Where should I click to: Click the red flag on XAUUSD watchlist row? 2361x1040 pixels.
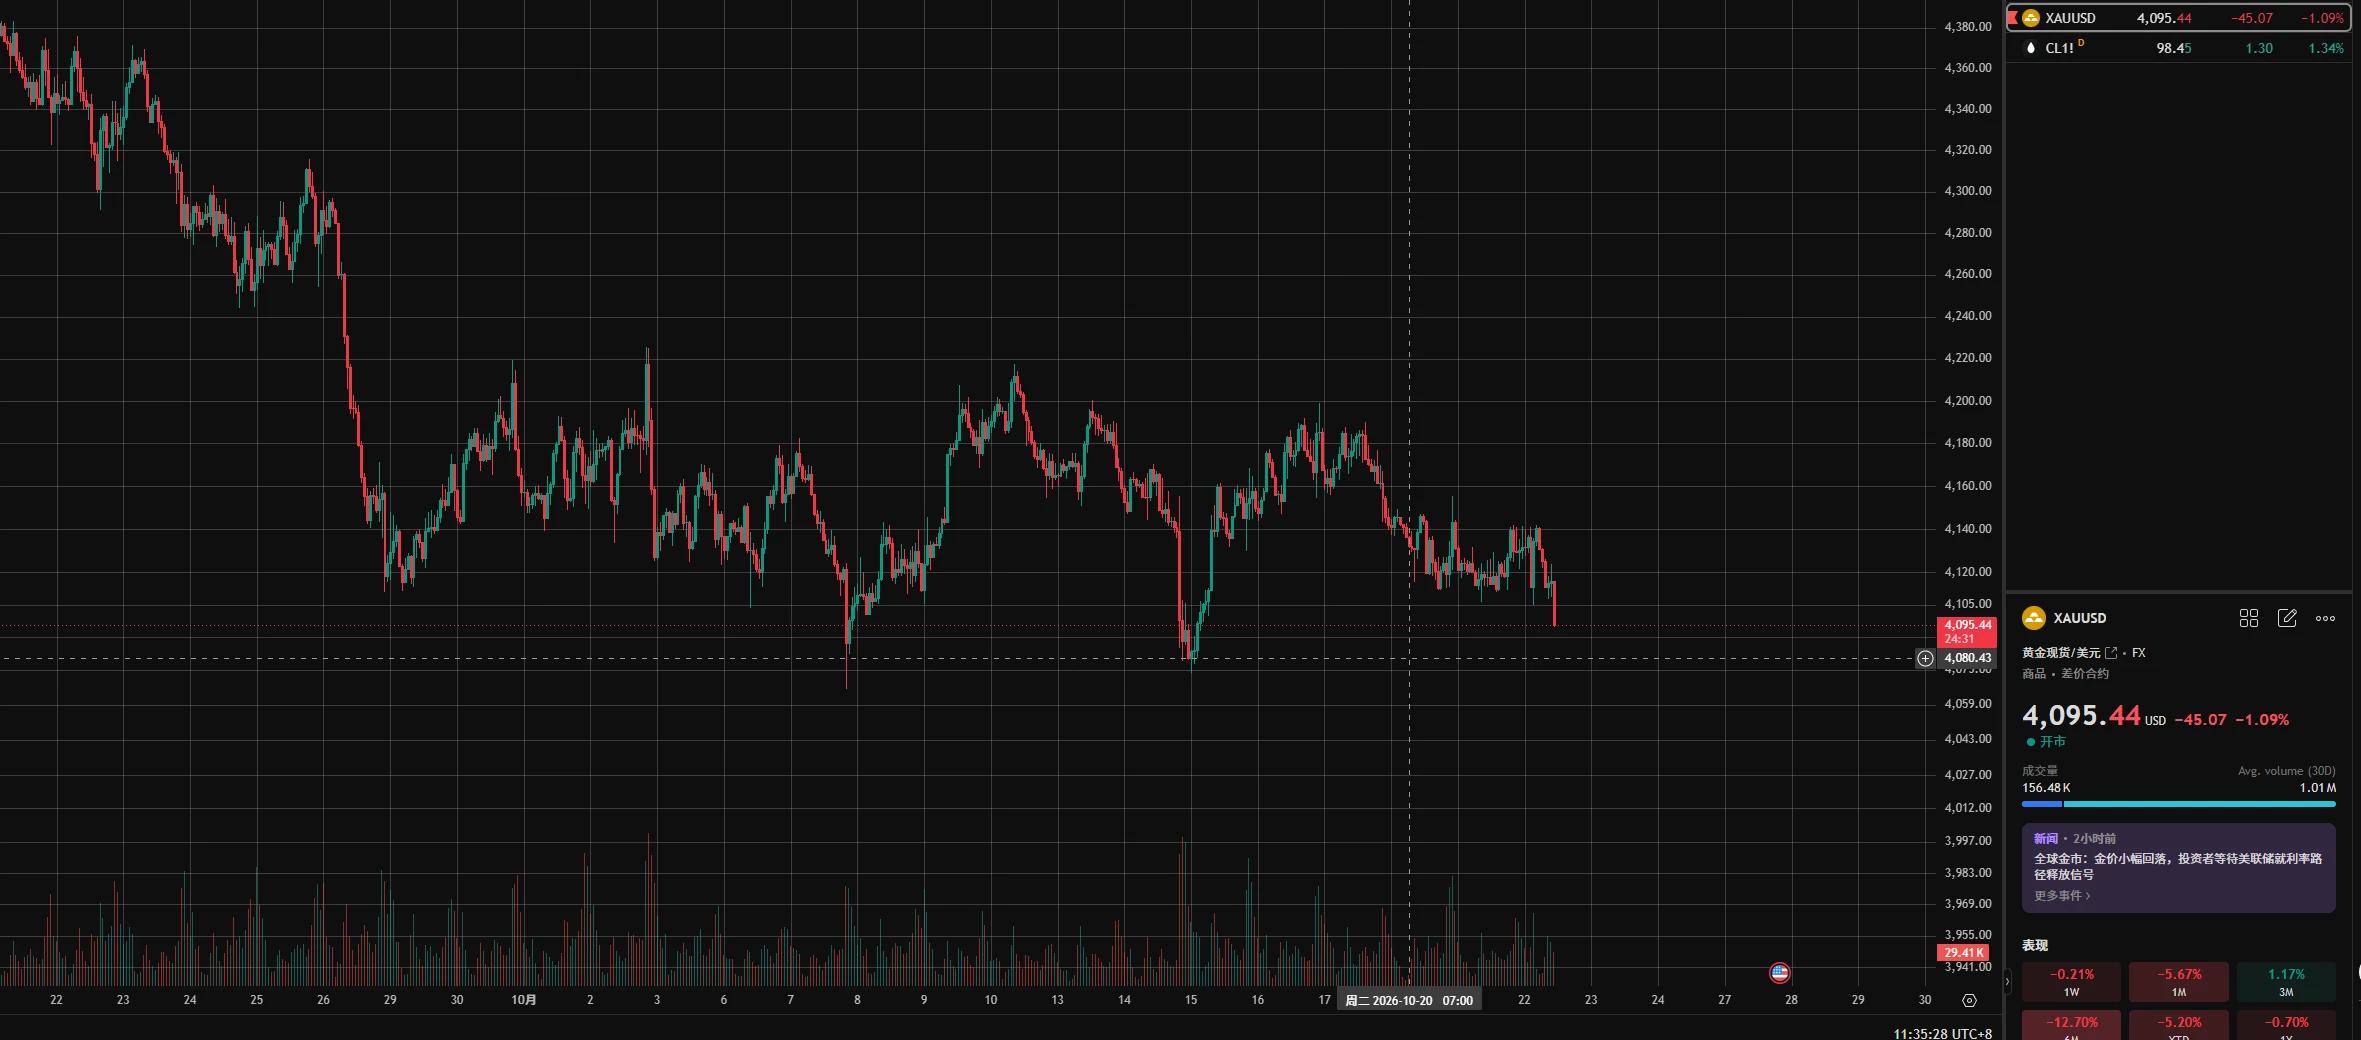click(x=2012, y=17)
